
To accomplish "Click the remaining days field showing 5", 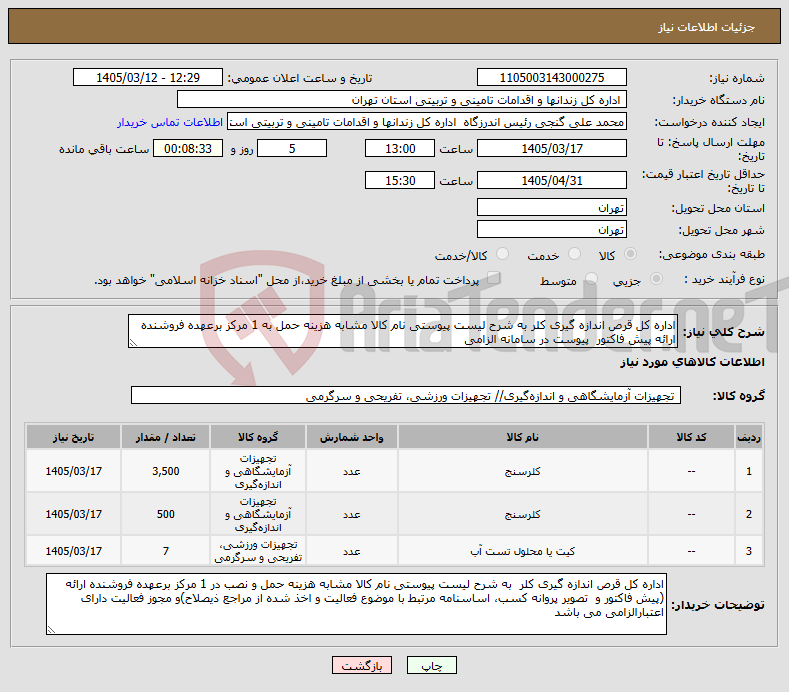I will 292,148.
